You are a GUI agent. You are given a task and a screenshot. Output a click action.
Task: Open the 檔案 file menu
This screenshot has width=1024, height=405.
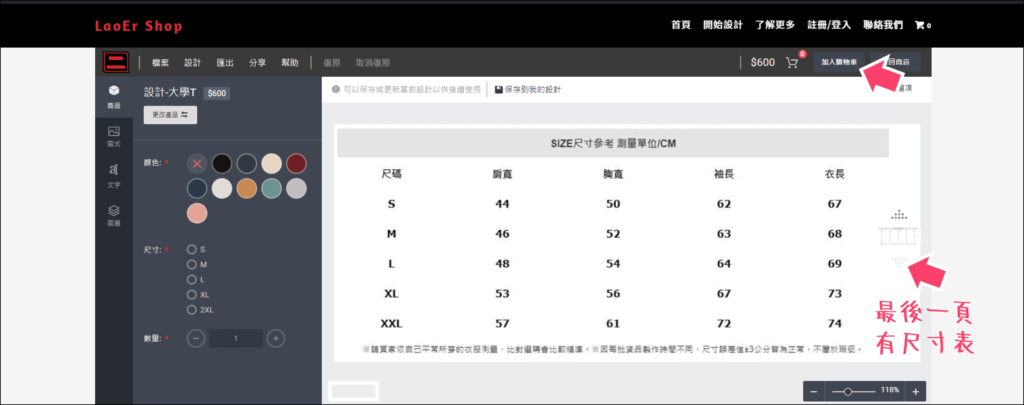point(160,62)
